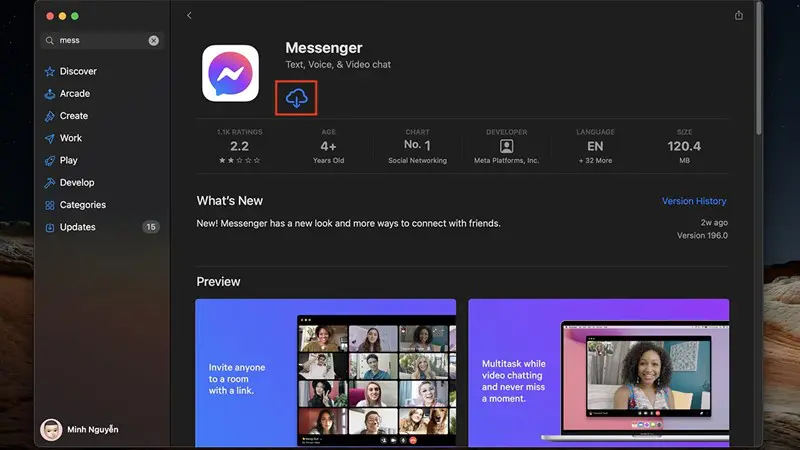Open the Develop section
800x450 pixels.
coord(76,183)
